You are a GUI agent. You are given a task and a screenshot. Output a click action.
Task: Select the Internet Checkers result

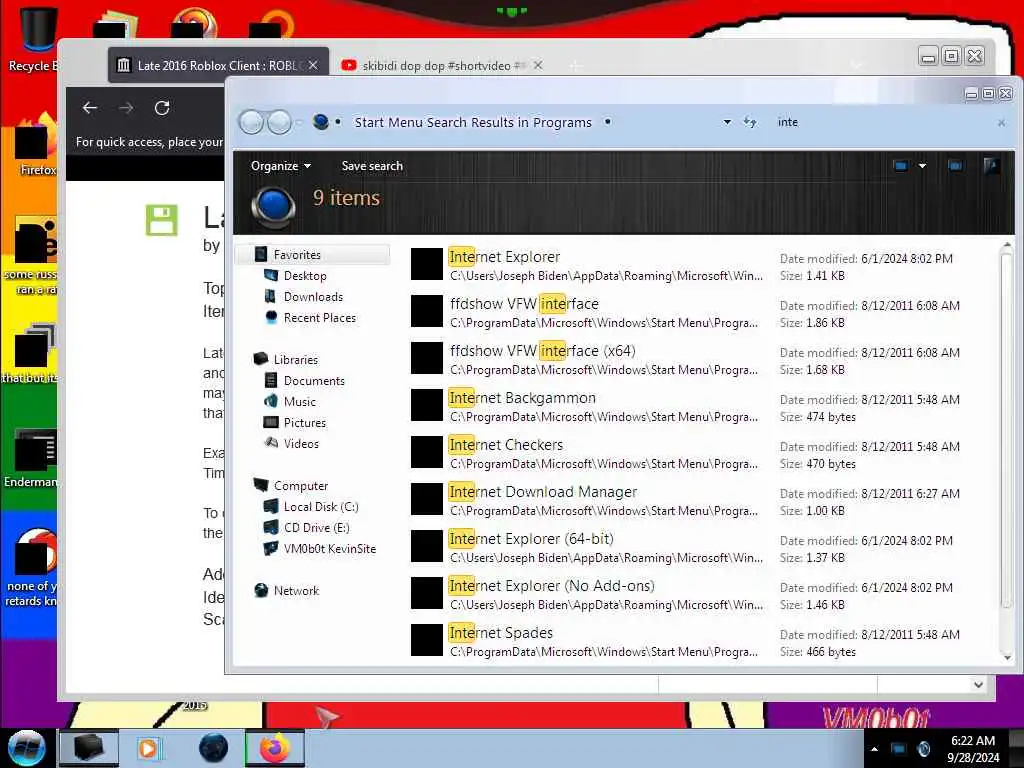(x=699, y=453)
